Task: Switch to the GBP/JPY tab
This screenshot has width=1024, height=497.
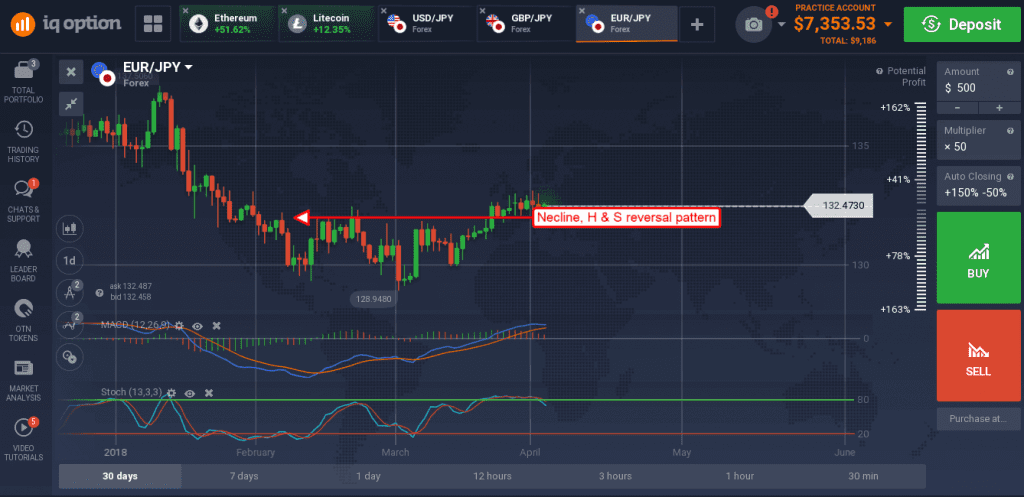Action: coord(525,24)
